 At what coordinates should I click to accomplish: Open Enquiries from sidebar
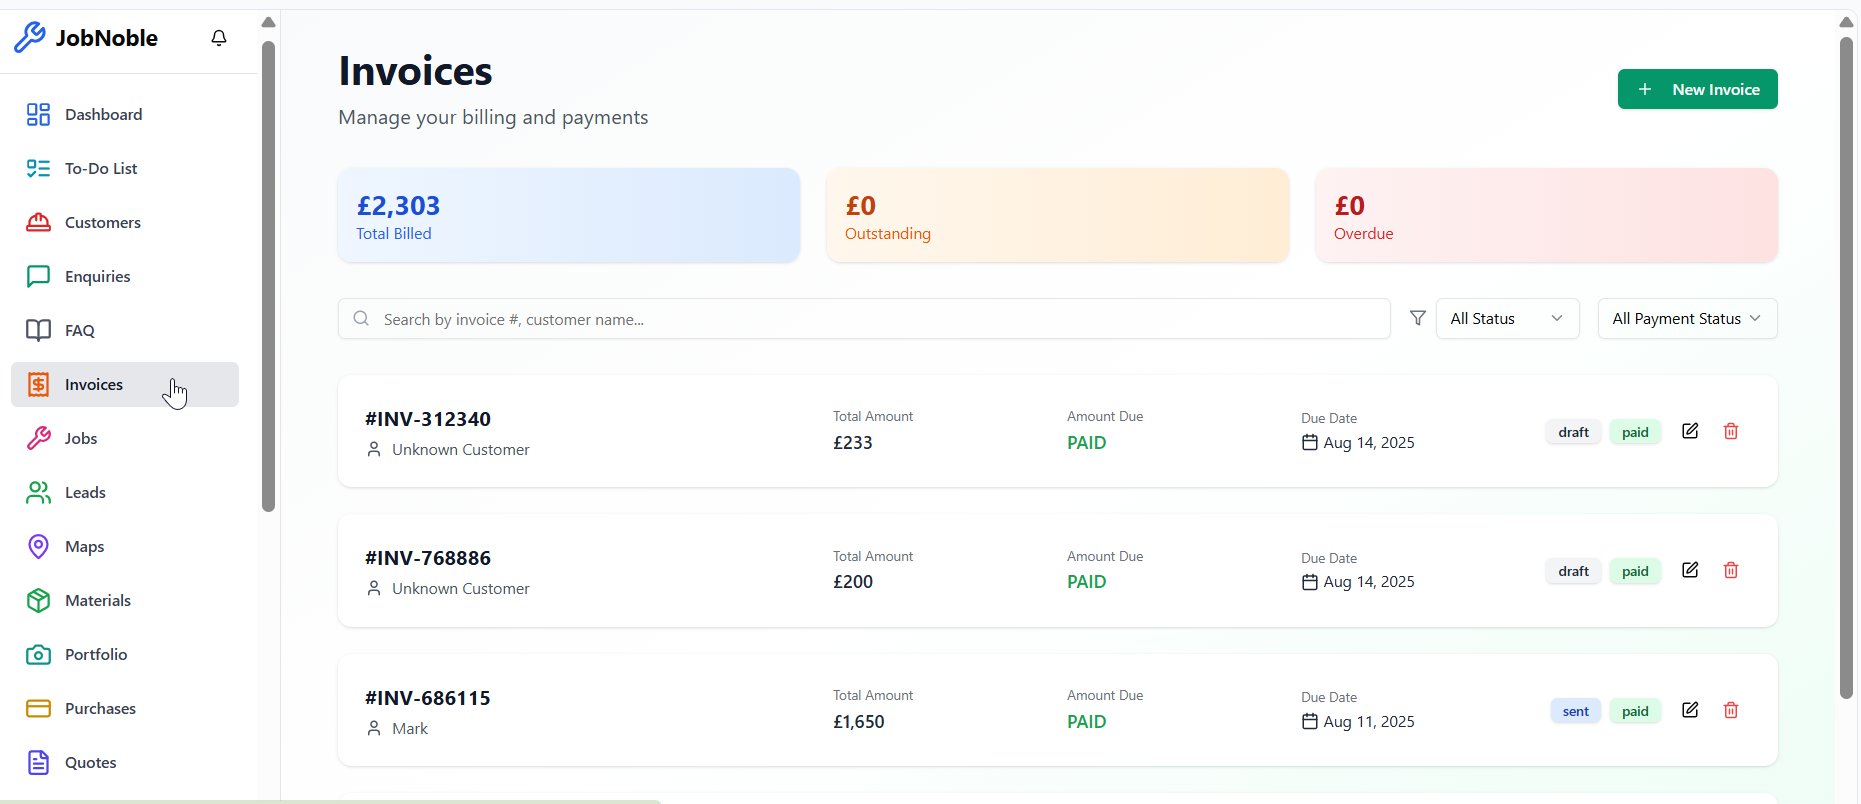tap(125, 276)
